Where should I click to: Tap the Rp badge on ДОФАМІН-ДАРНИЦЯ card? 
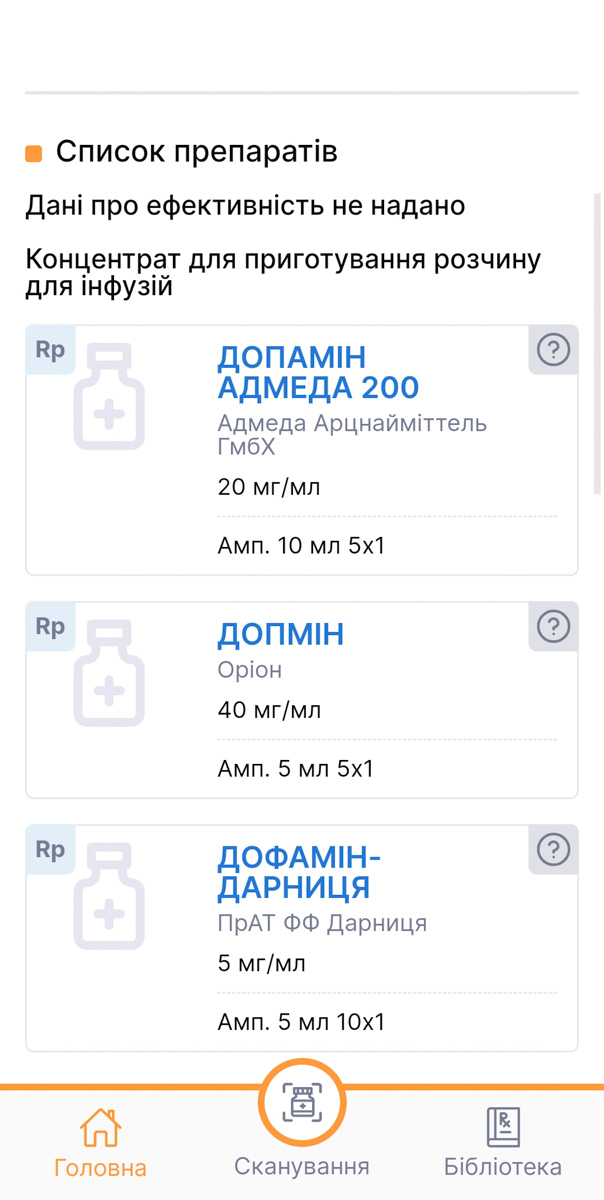50,850
